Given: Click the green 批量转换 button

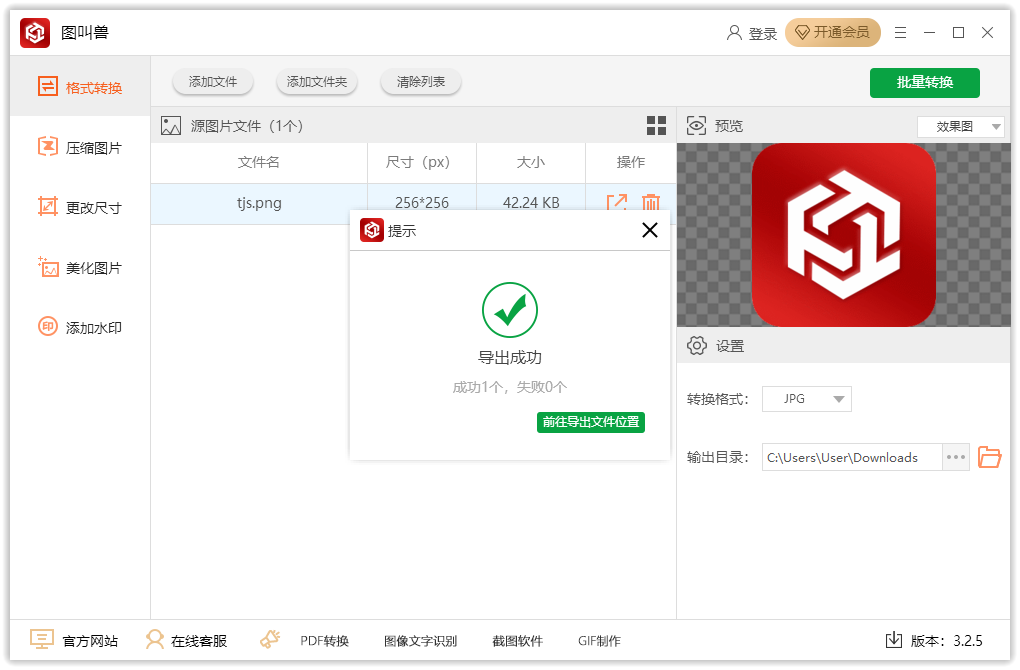Looking at the screenshot, I should tap(924, 83).
